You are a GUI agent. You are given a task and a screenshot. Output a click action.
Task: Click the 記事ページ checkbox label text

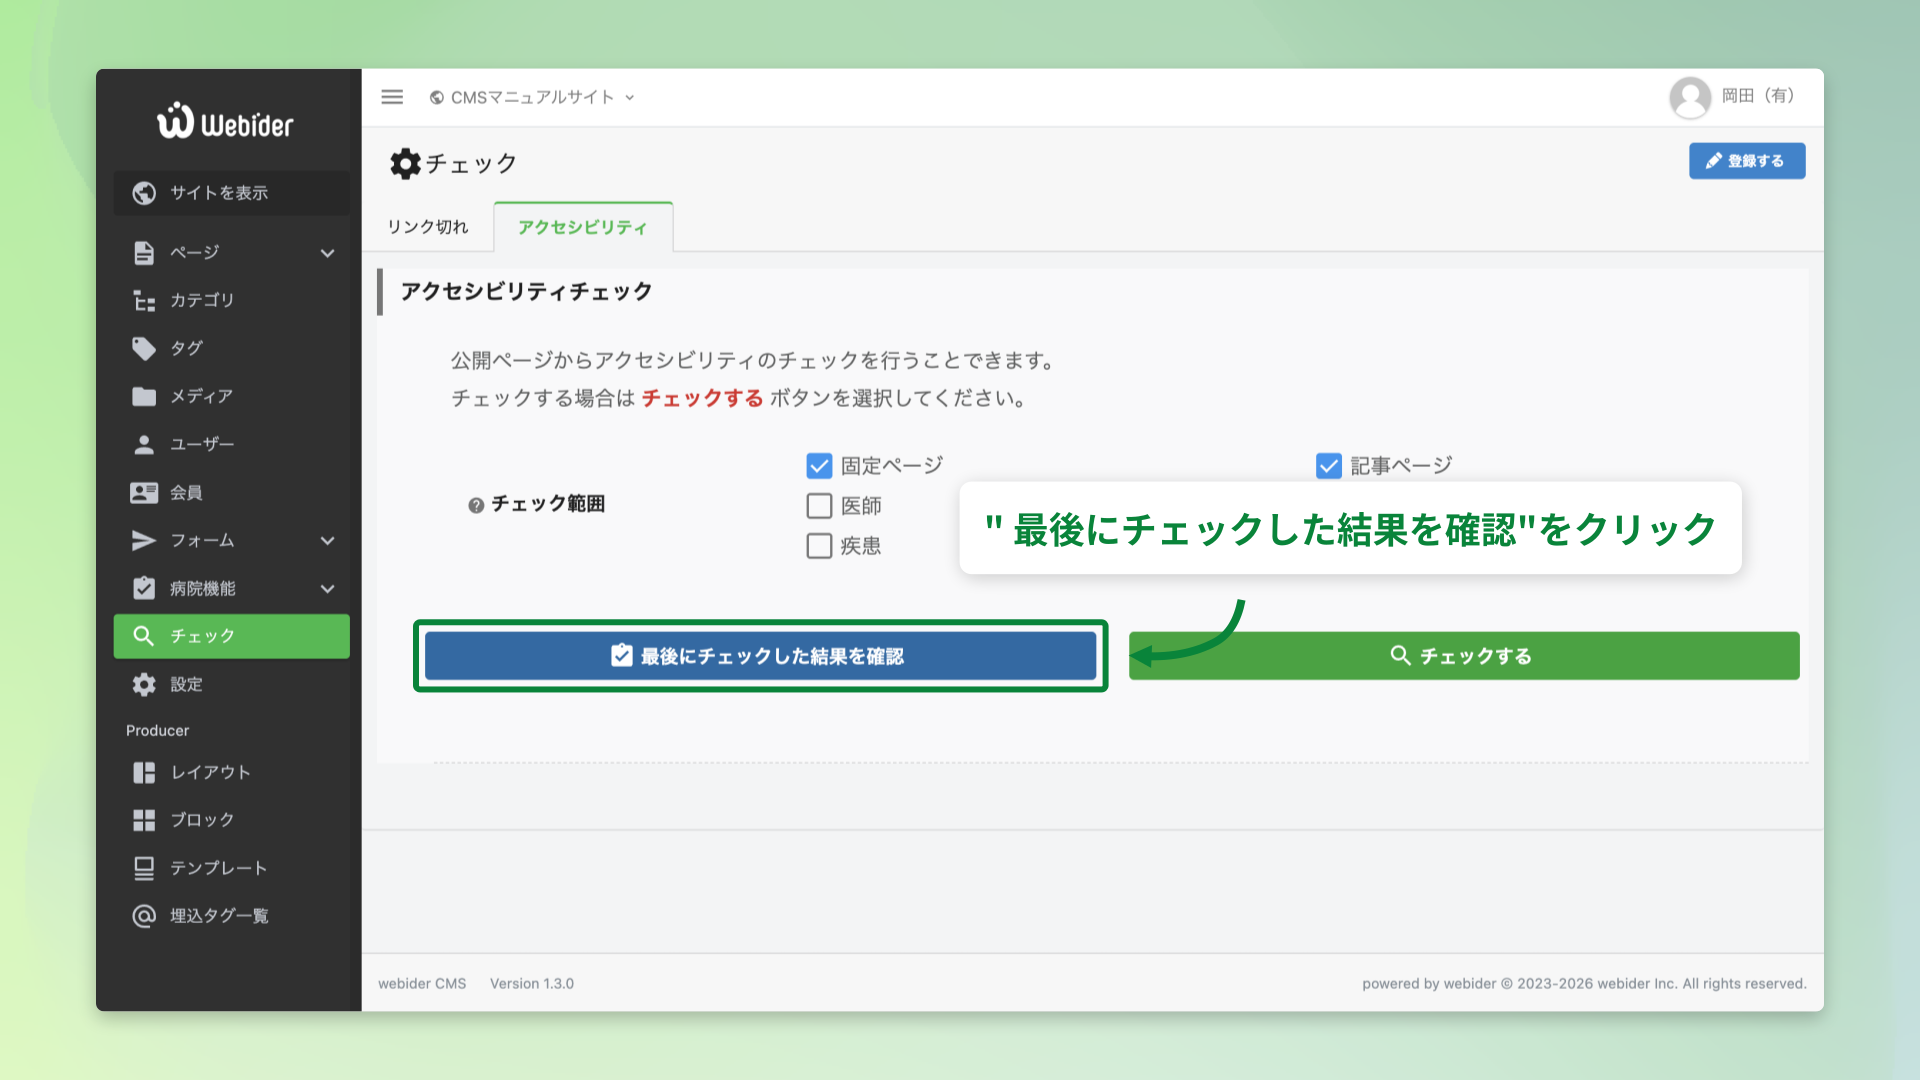click(x=1402, y=466)
